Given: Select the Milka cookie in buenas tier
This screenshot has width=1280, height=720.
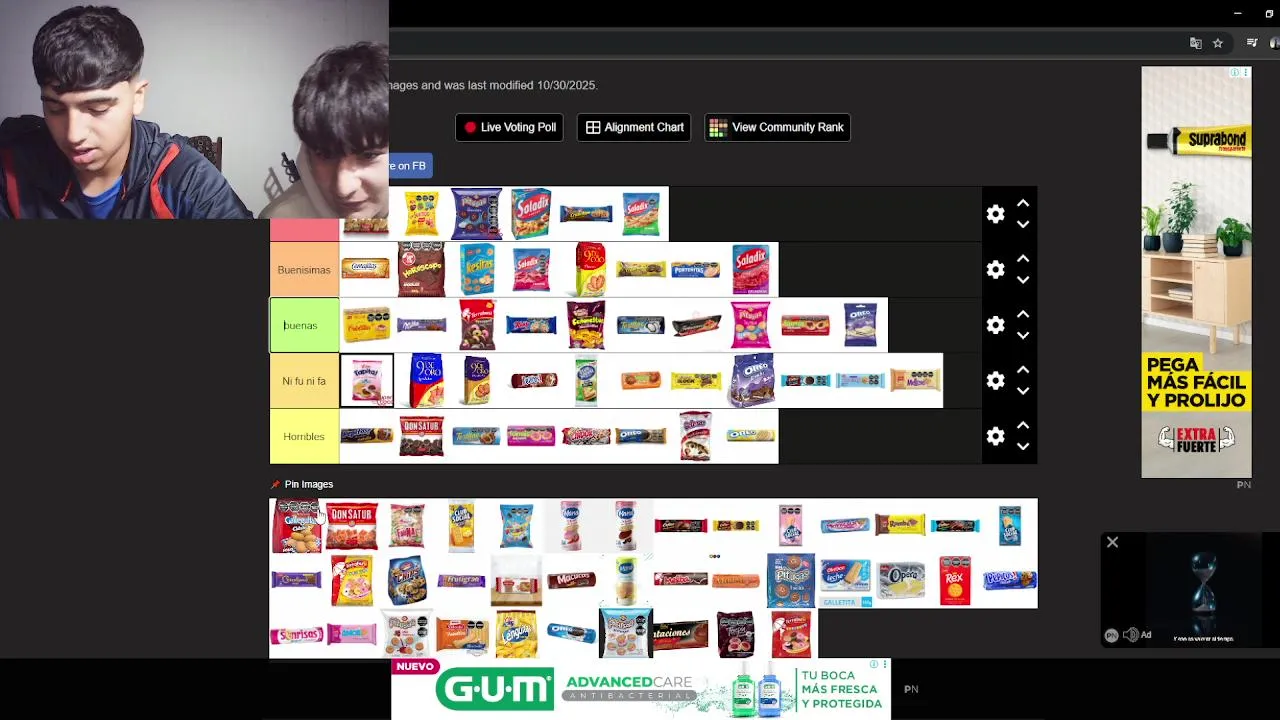Looking at the screenshot, I should click(421, 325).
